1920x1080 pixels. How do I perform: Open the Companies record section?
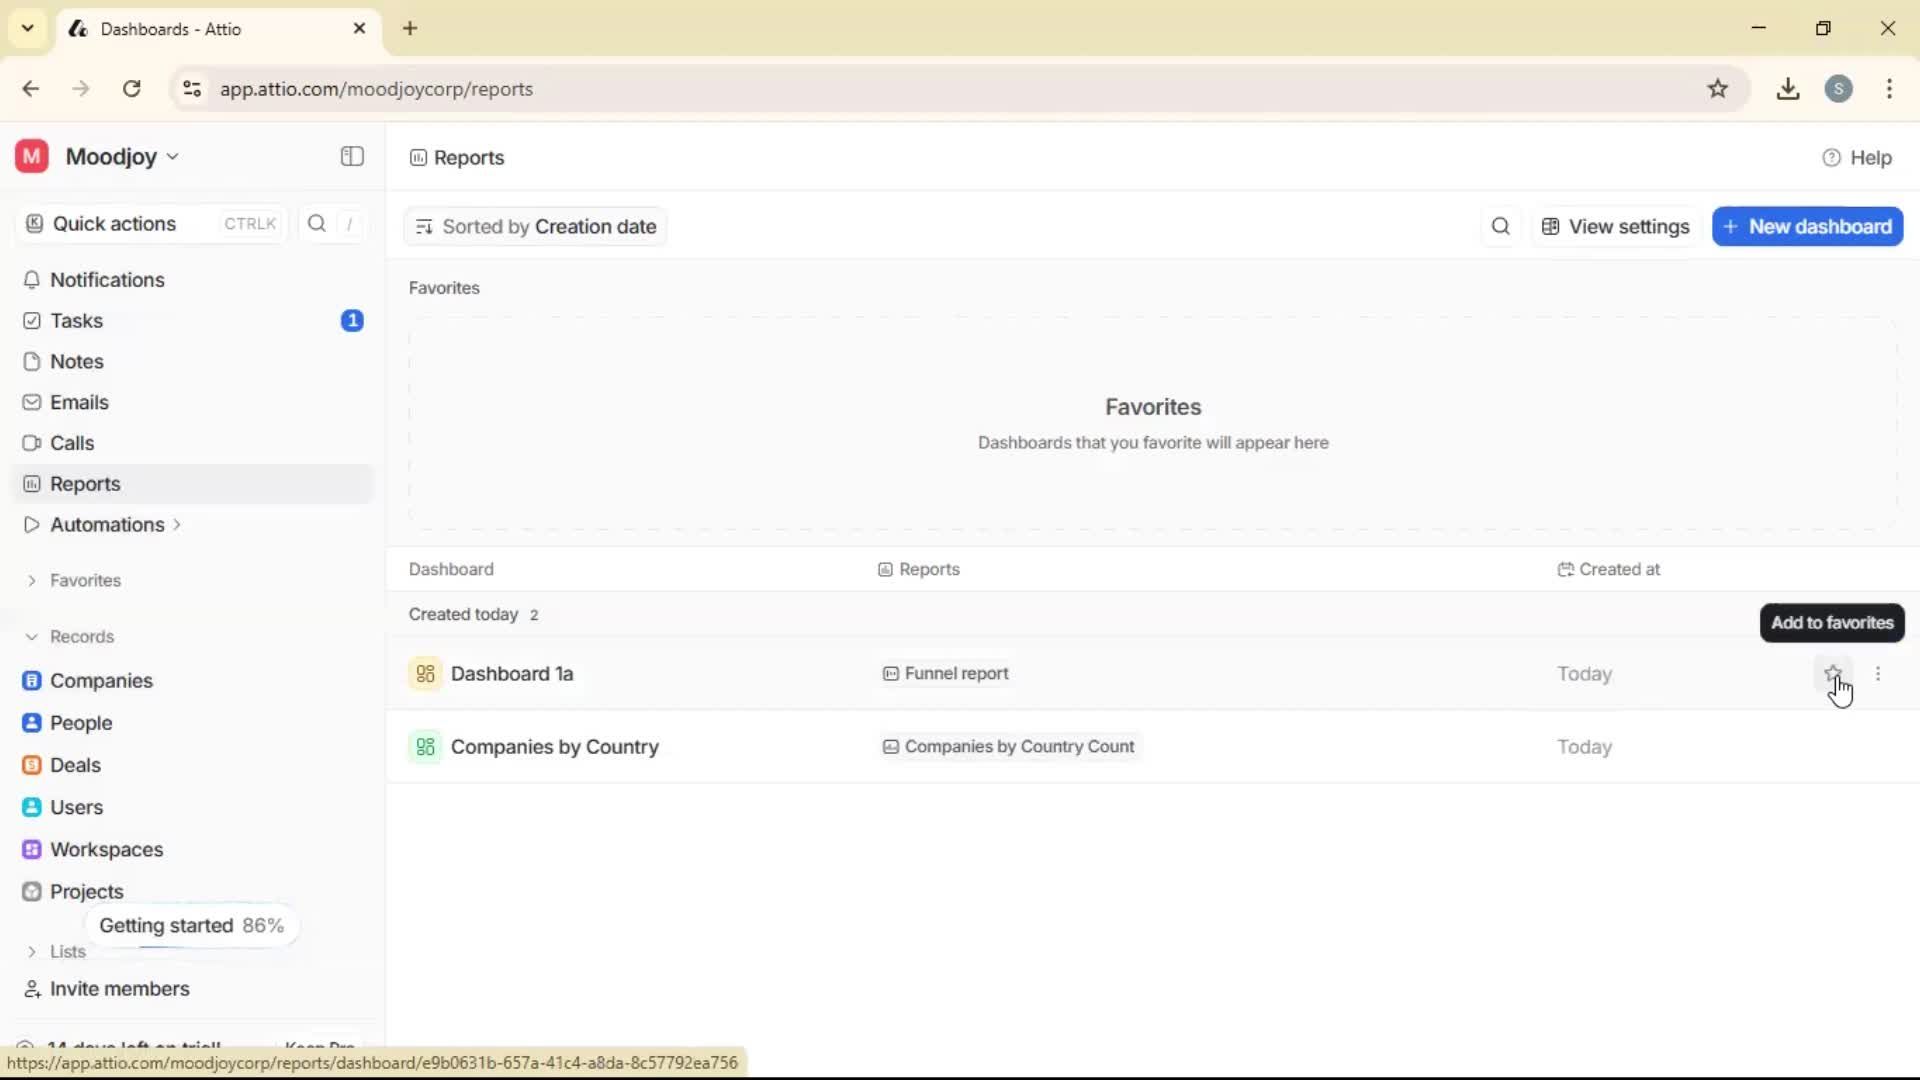[100, 681]
